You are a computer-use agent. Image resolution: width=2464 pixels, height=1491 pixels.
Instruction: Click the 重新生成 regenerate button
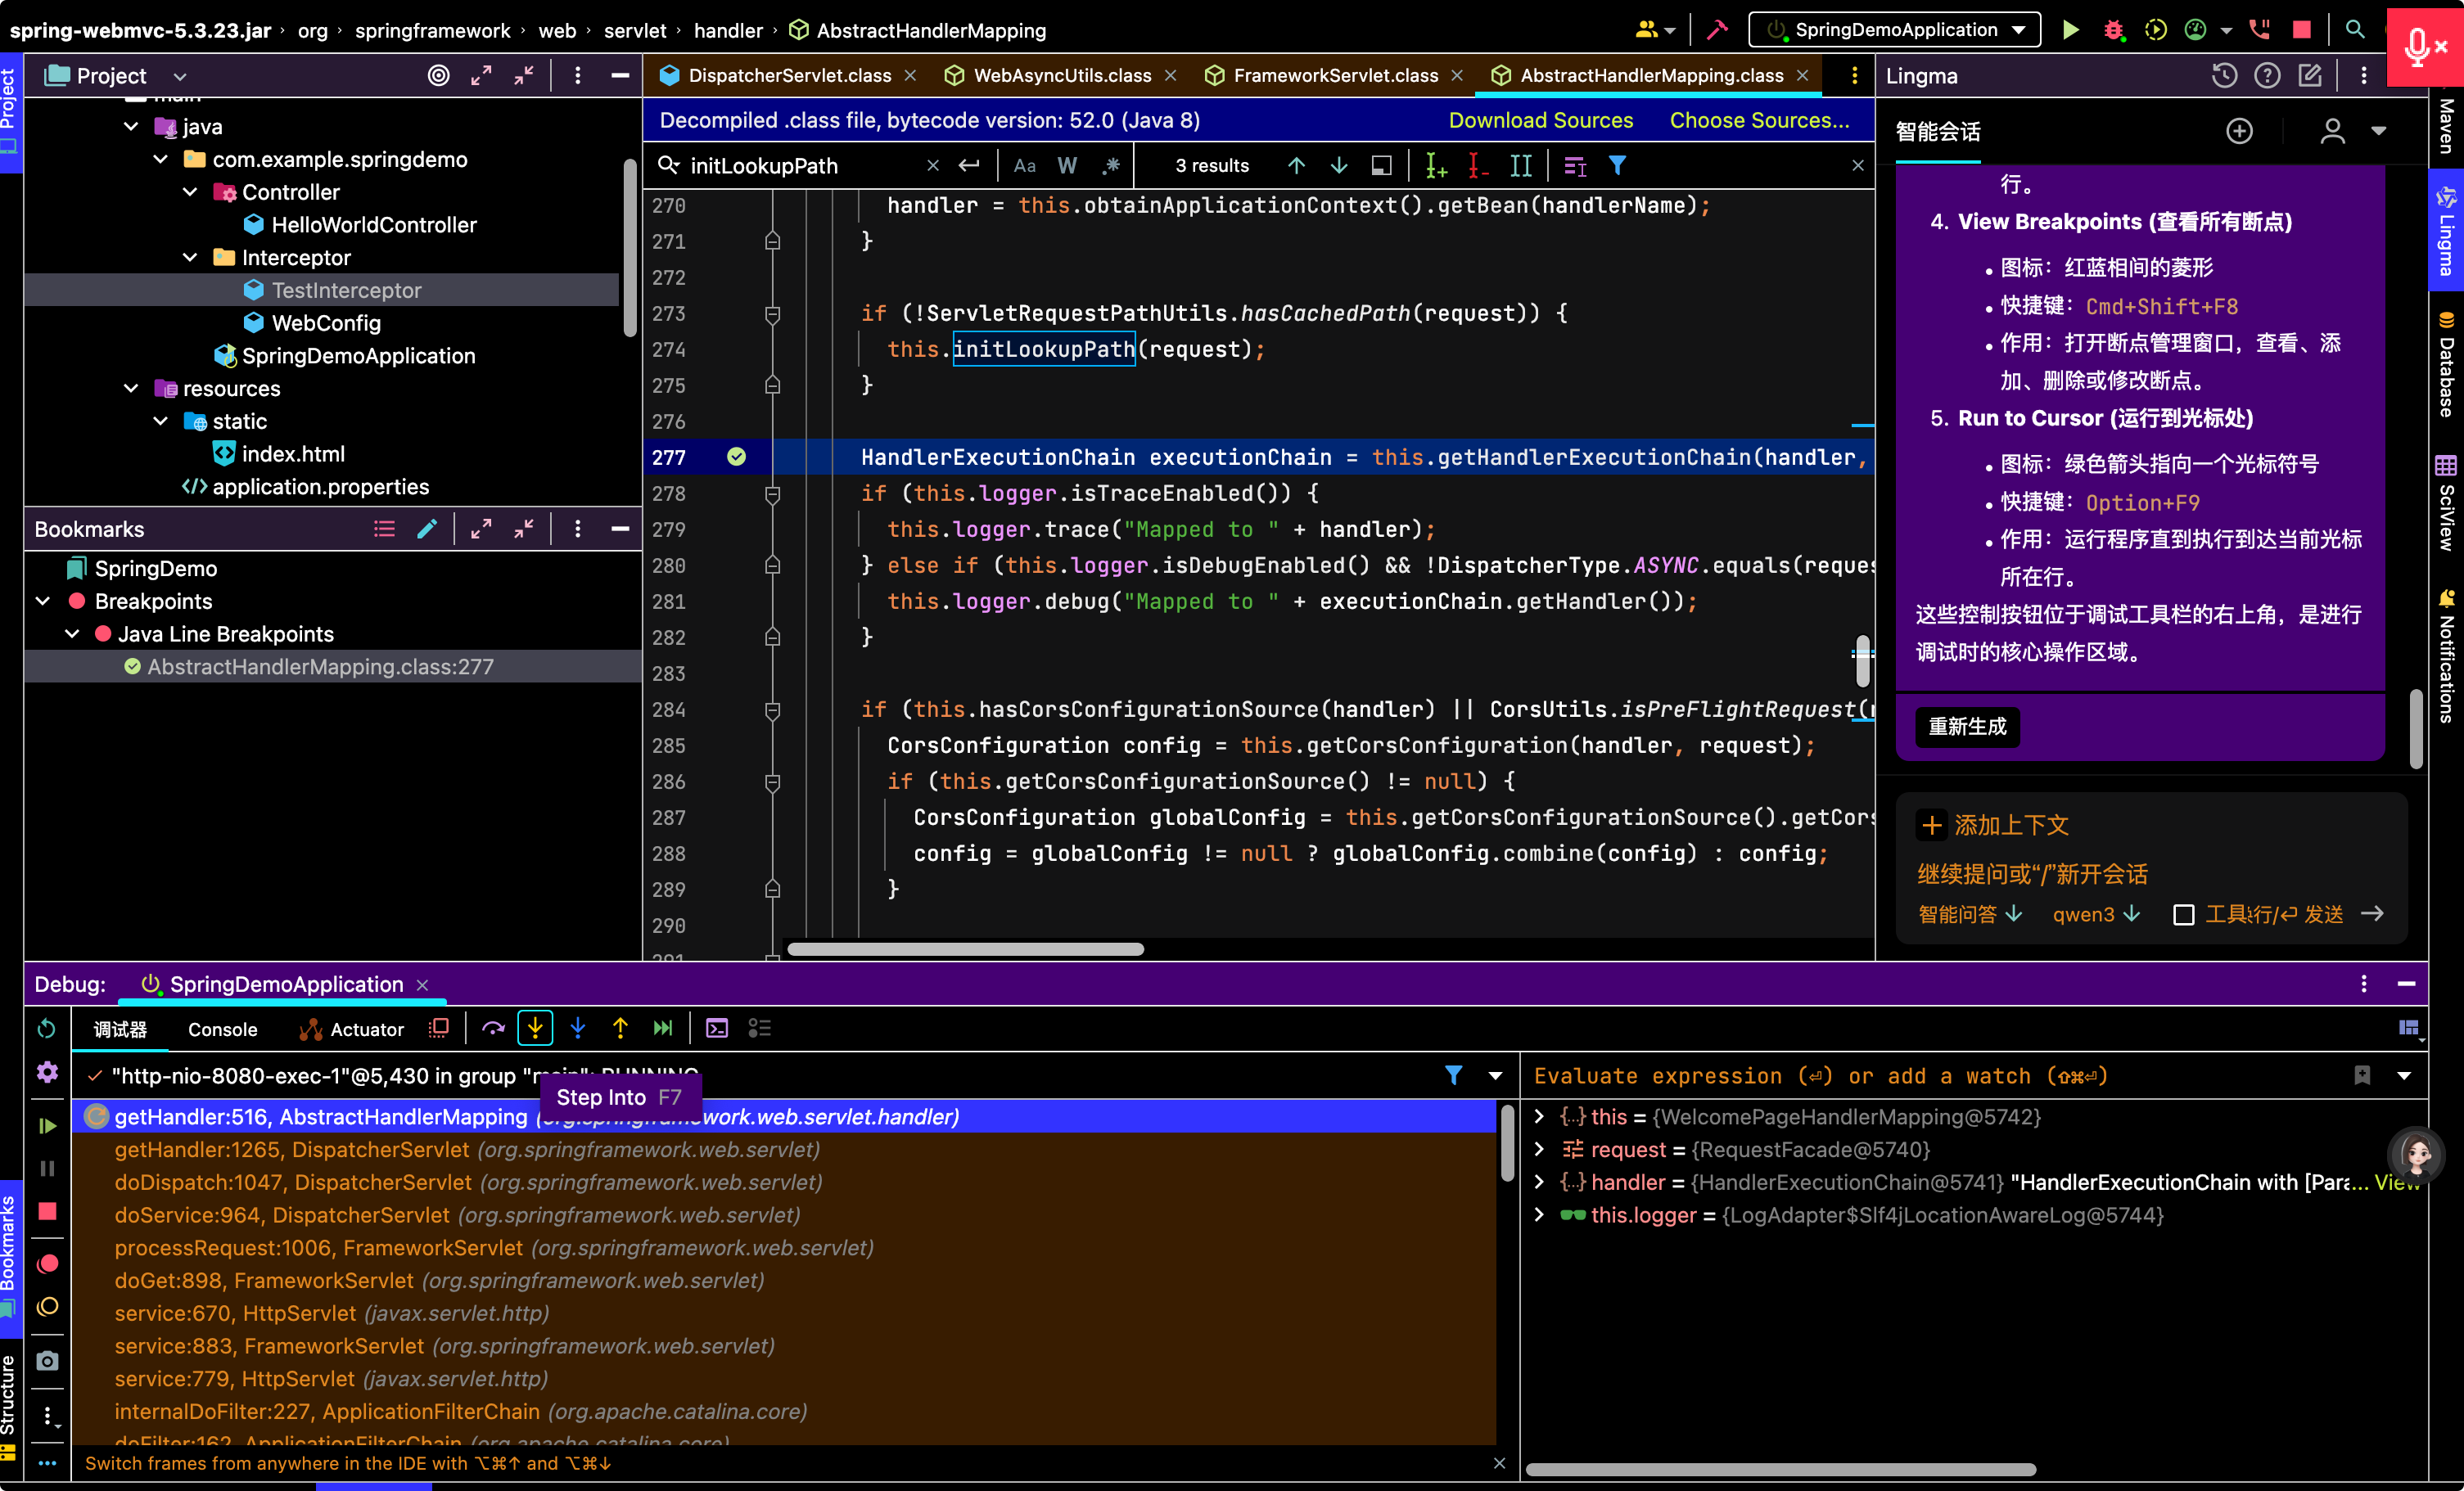[1967, 727]
